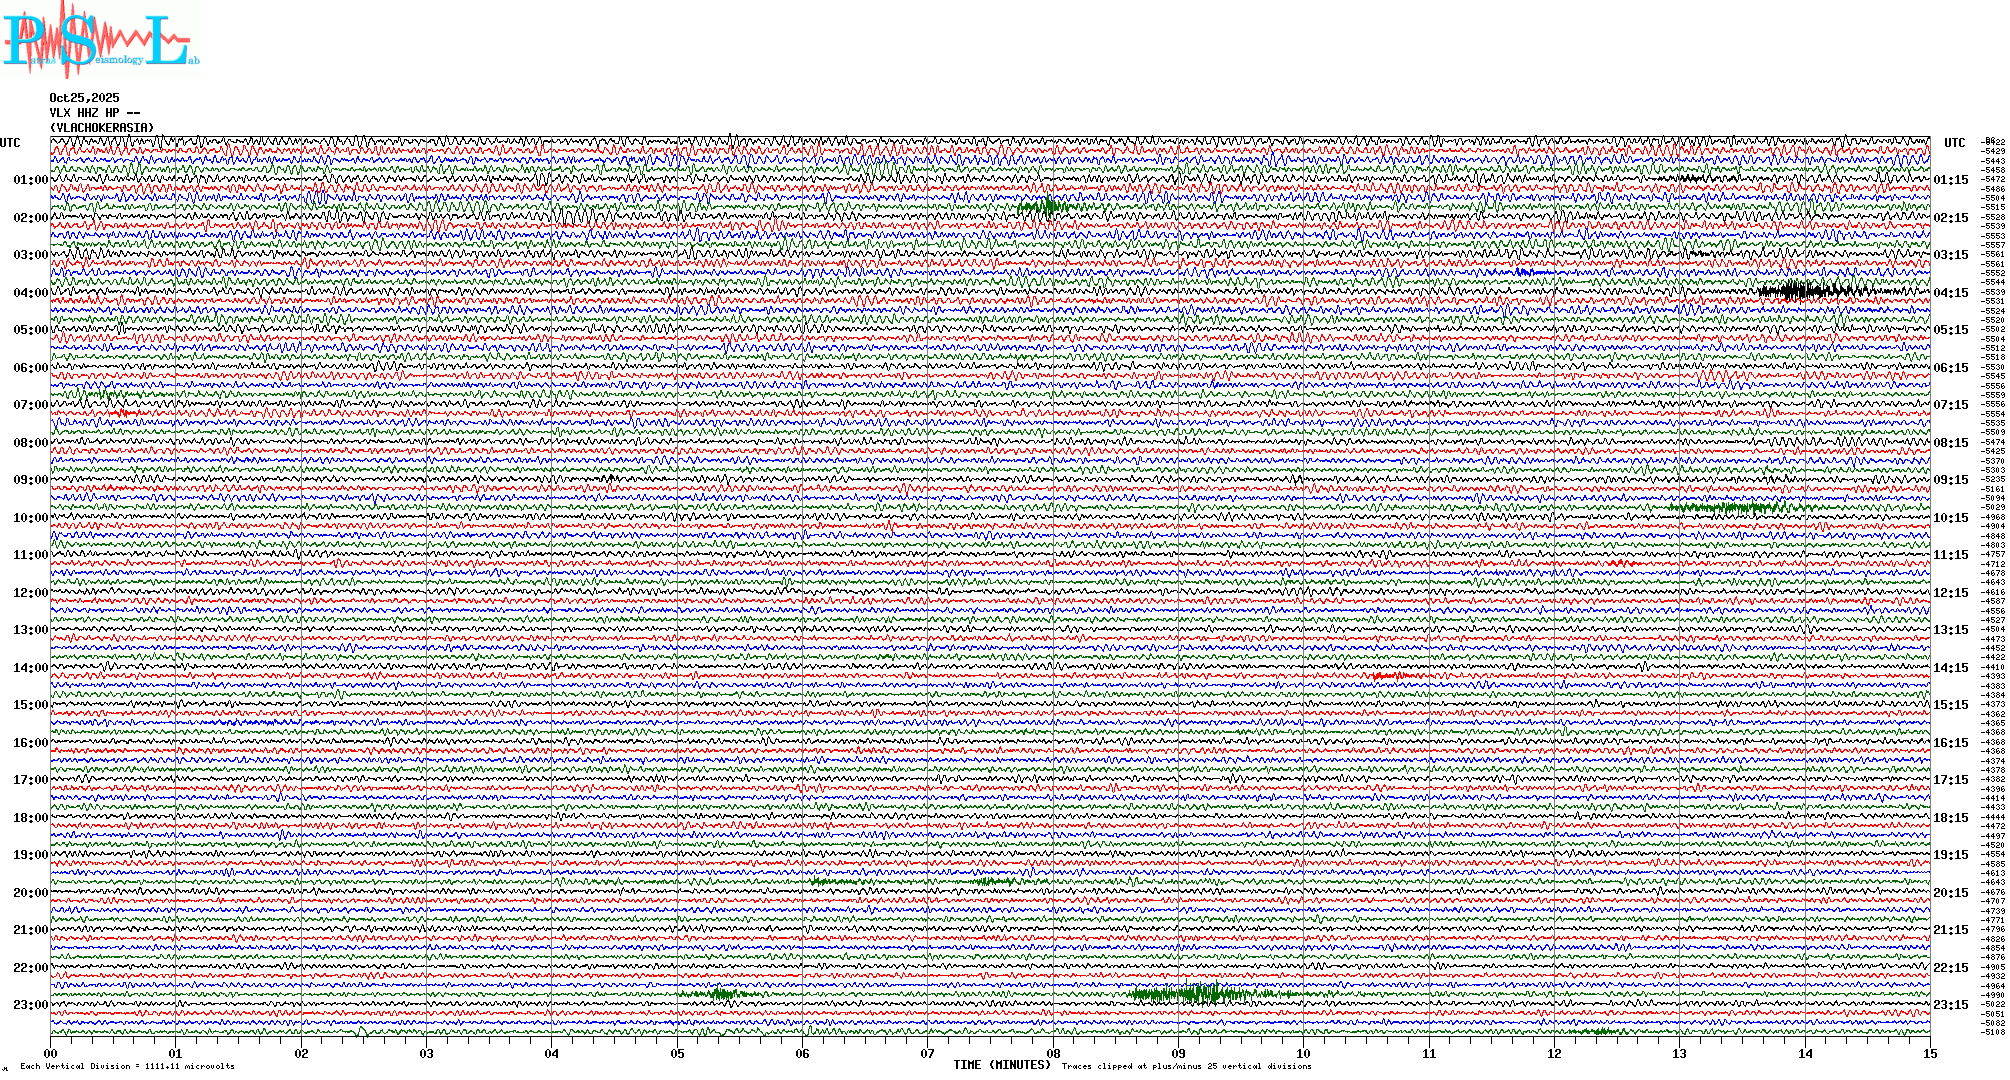
Task: Select the 12:00 hour label on left
Action: tap(30, 593)
